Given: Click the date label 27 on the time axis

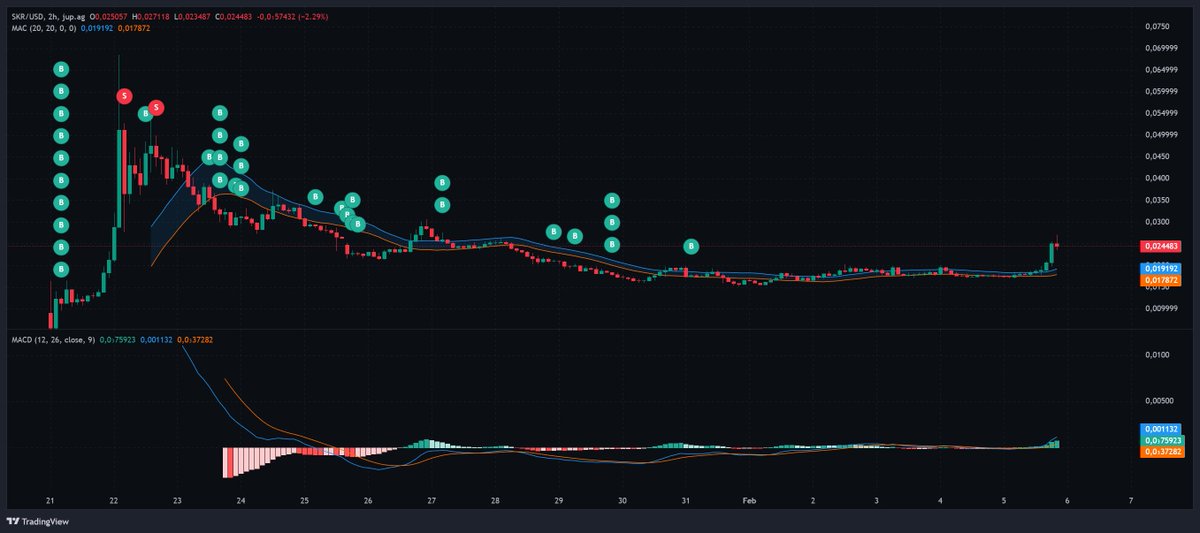Looking at the screenshot, I should (432, 499).
